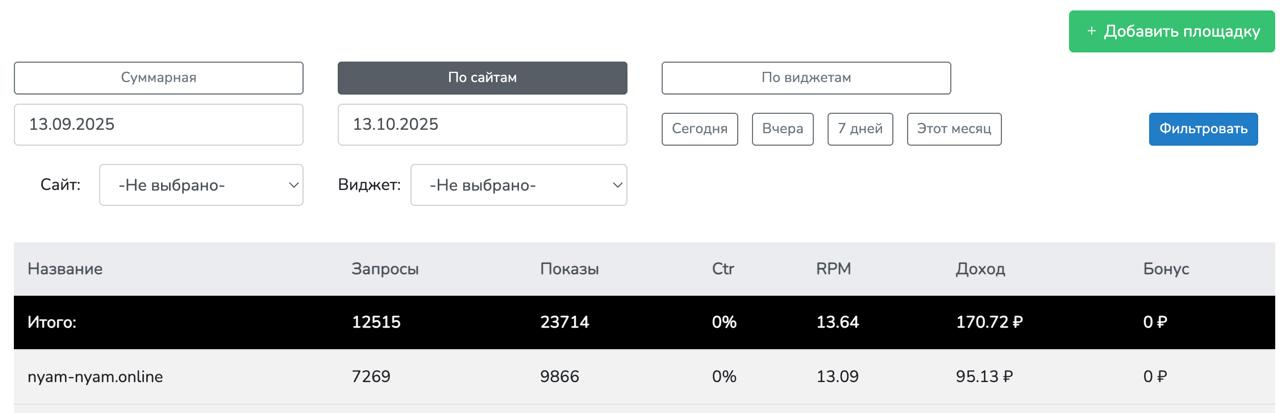The width and height of the screenshot is (1280, 413).
Task: Choose the Сегодня quick filter
Action: (699, 129)
